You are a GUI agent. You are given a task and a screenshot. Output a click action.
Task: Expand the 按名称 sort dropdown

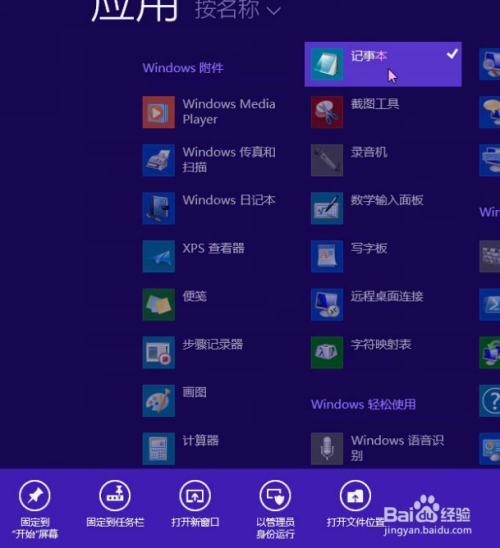[x=238, y=9]
